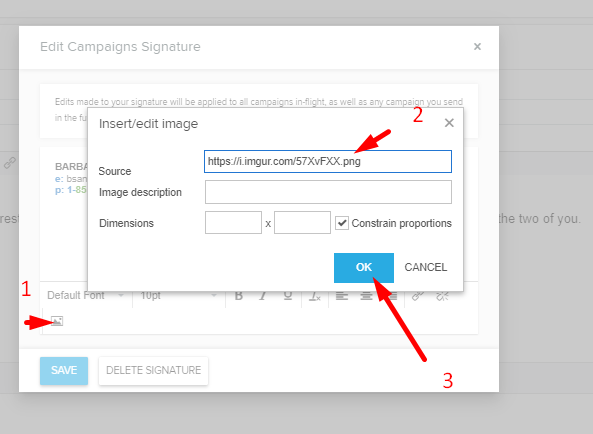The image size is (593, 434).
Task: Click the insert image icon in toolbar
Action: point(57,321)
